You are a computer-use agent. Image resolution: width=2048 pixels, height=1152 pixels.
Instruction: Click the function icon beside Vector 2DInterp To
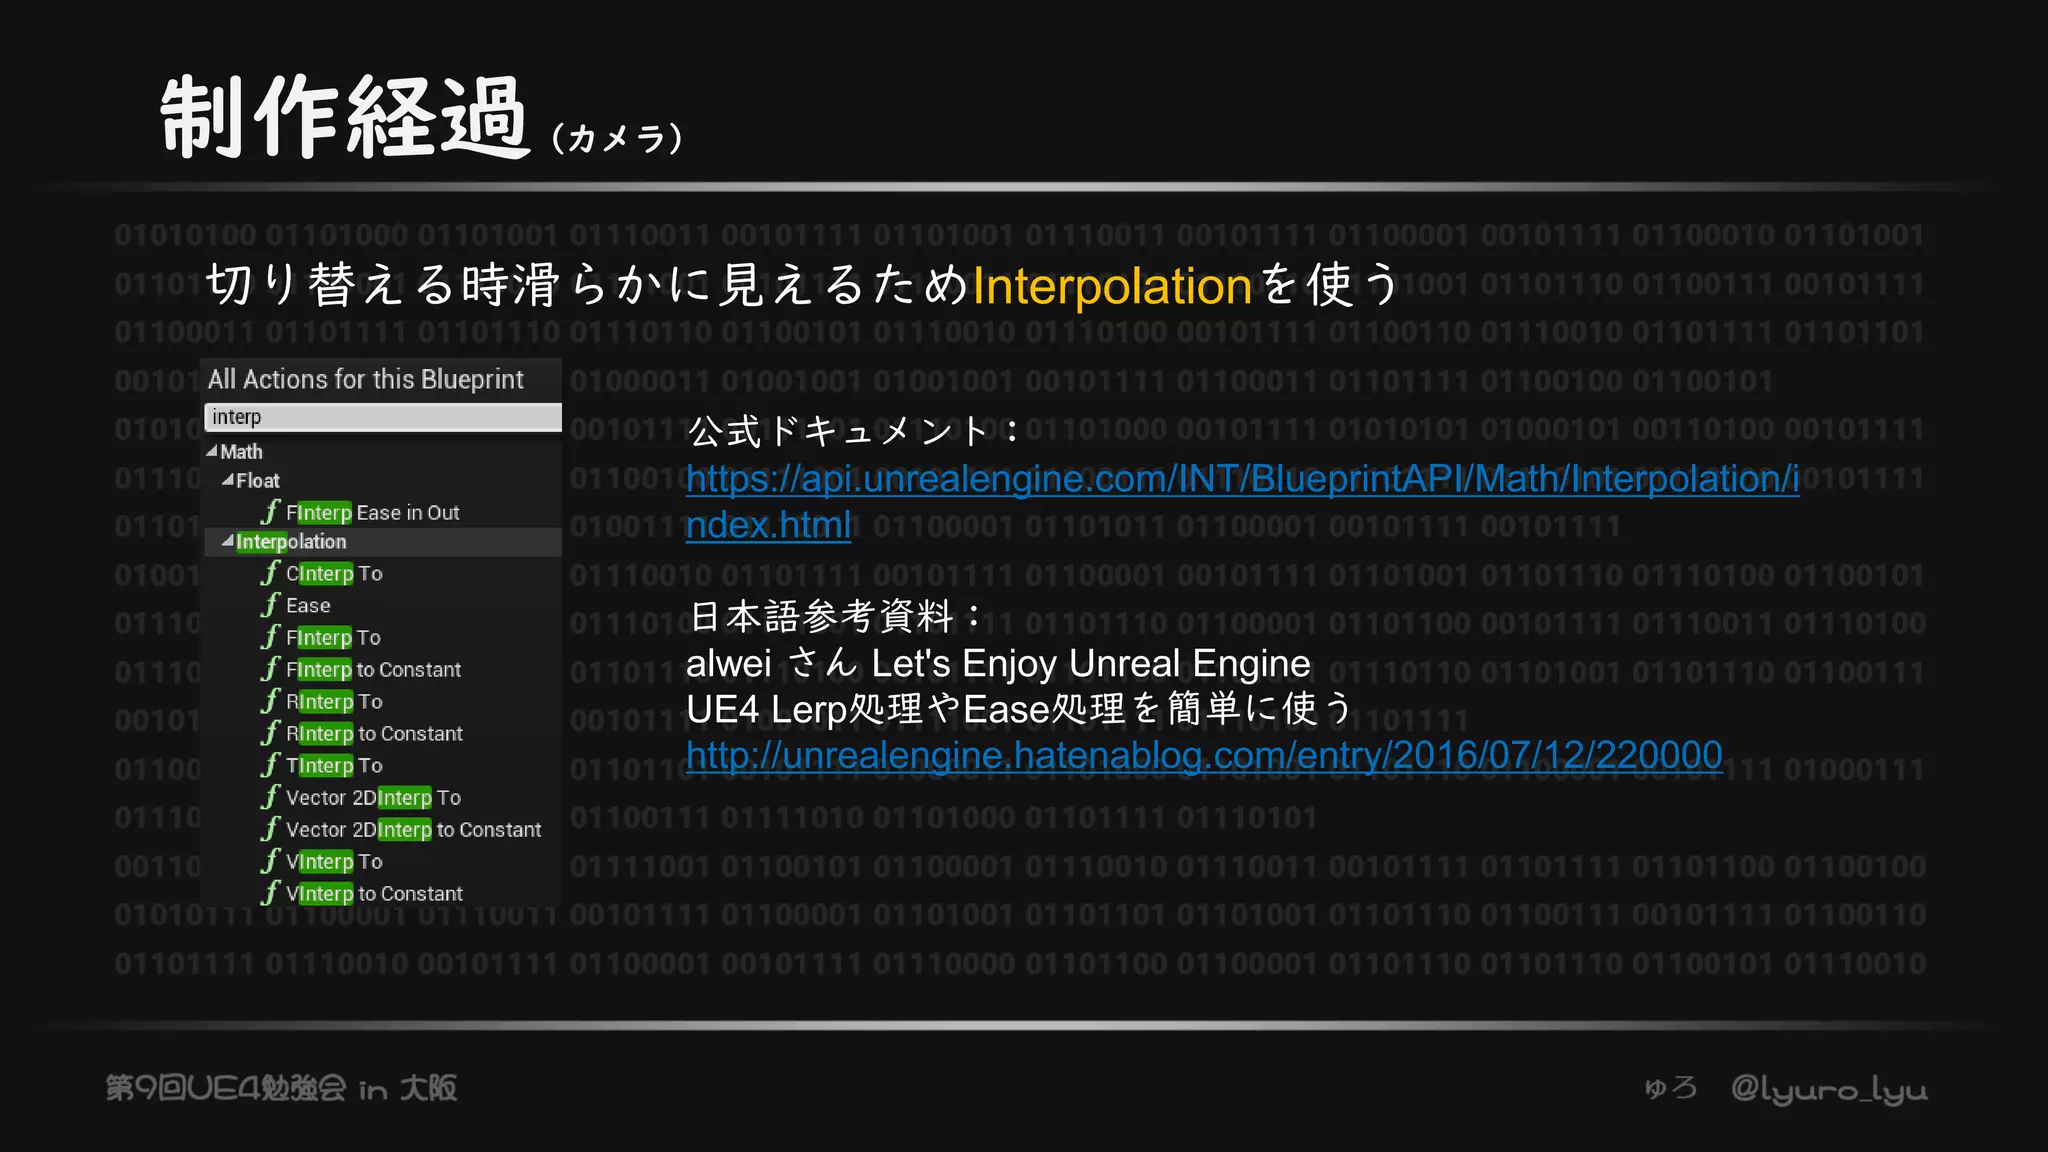point(270,797)
